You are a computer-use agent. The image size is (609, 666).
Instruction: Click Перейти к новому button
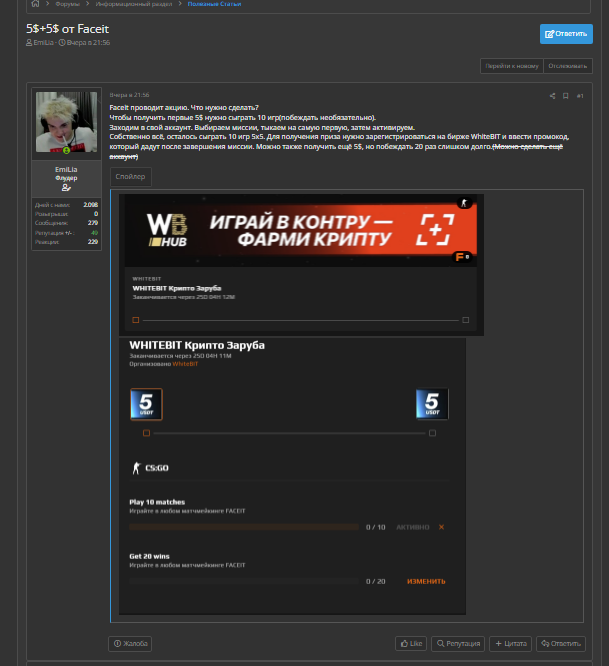512,66
